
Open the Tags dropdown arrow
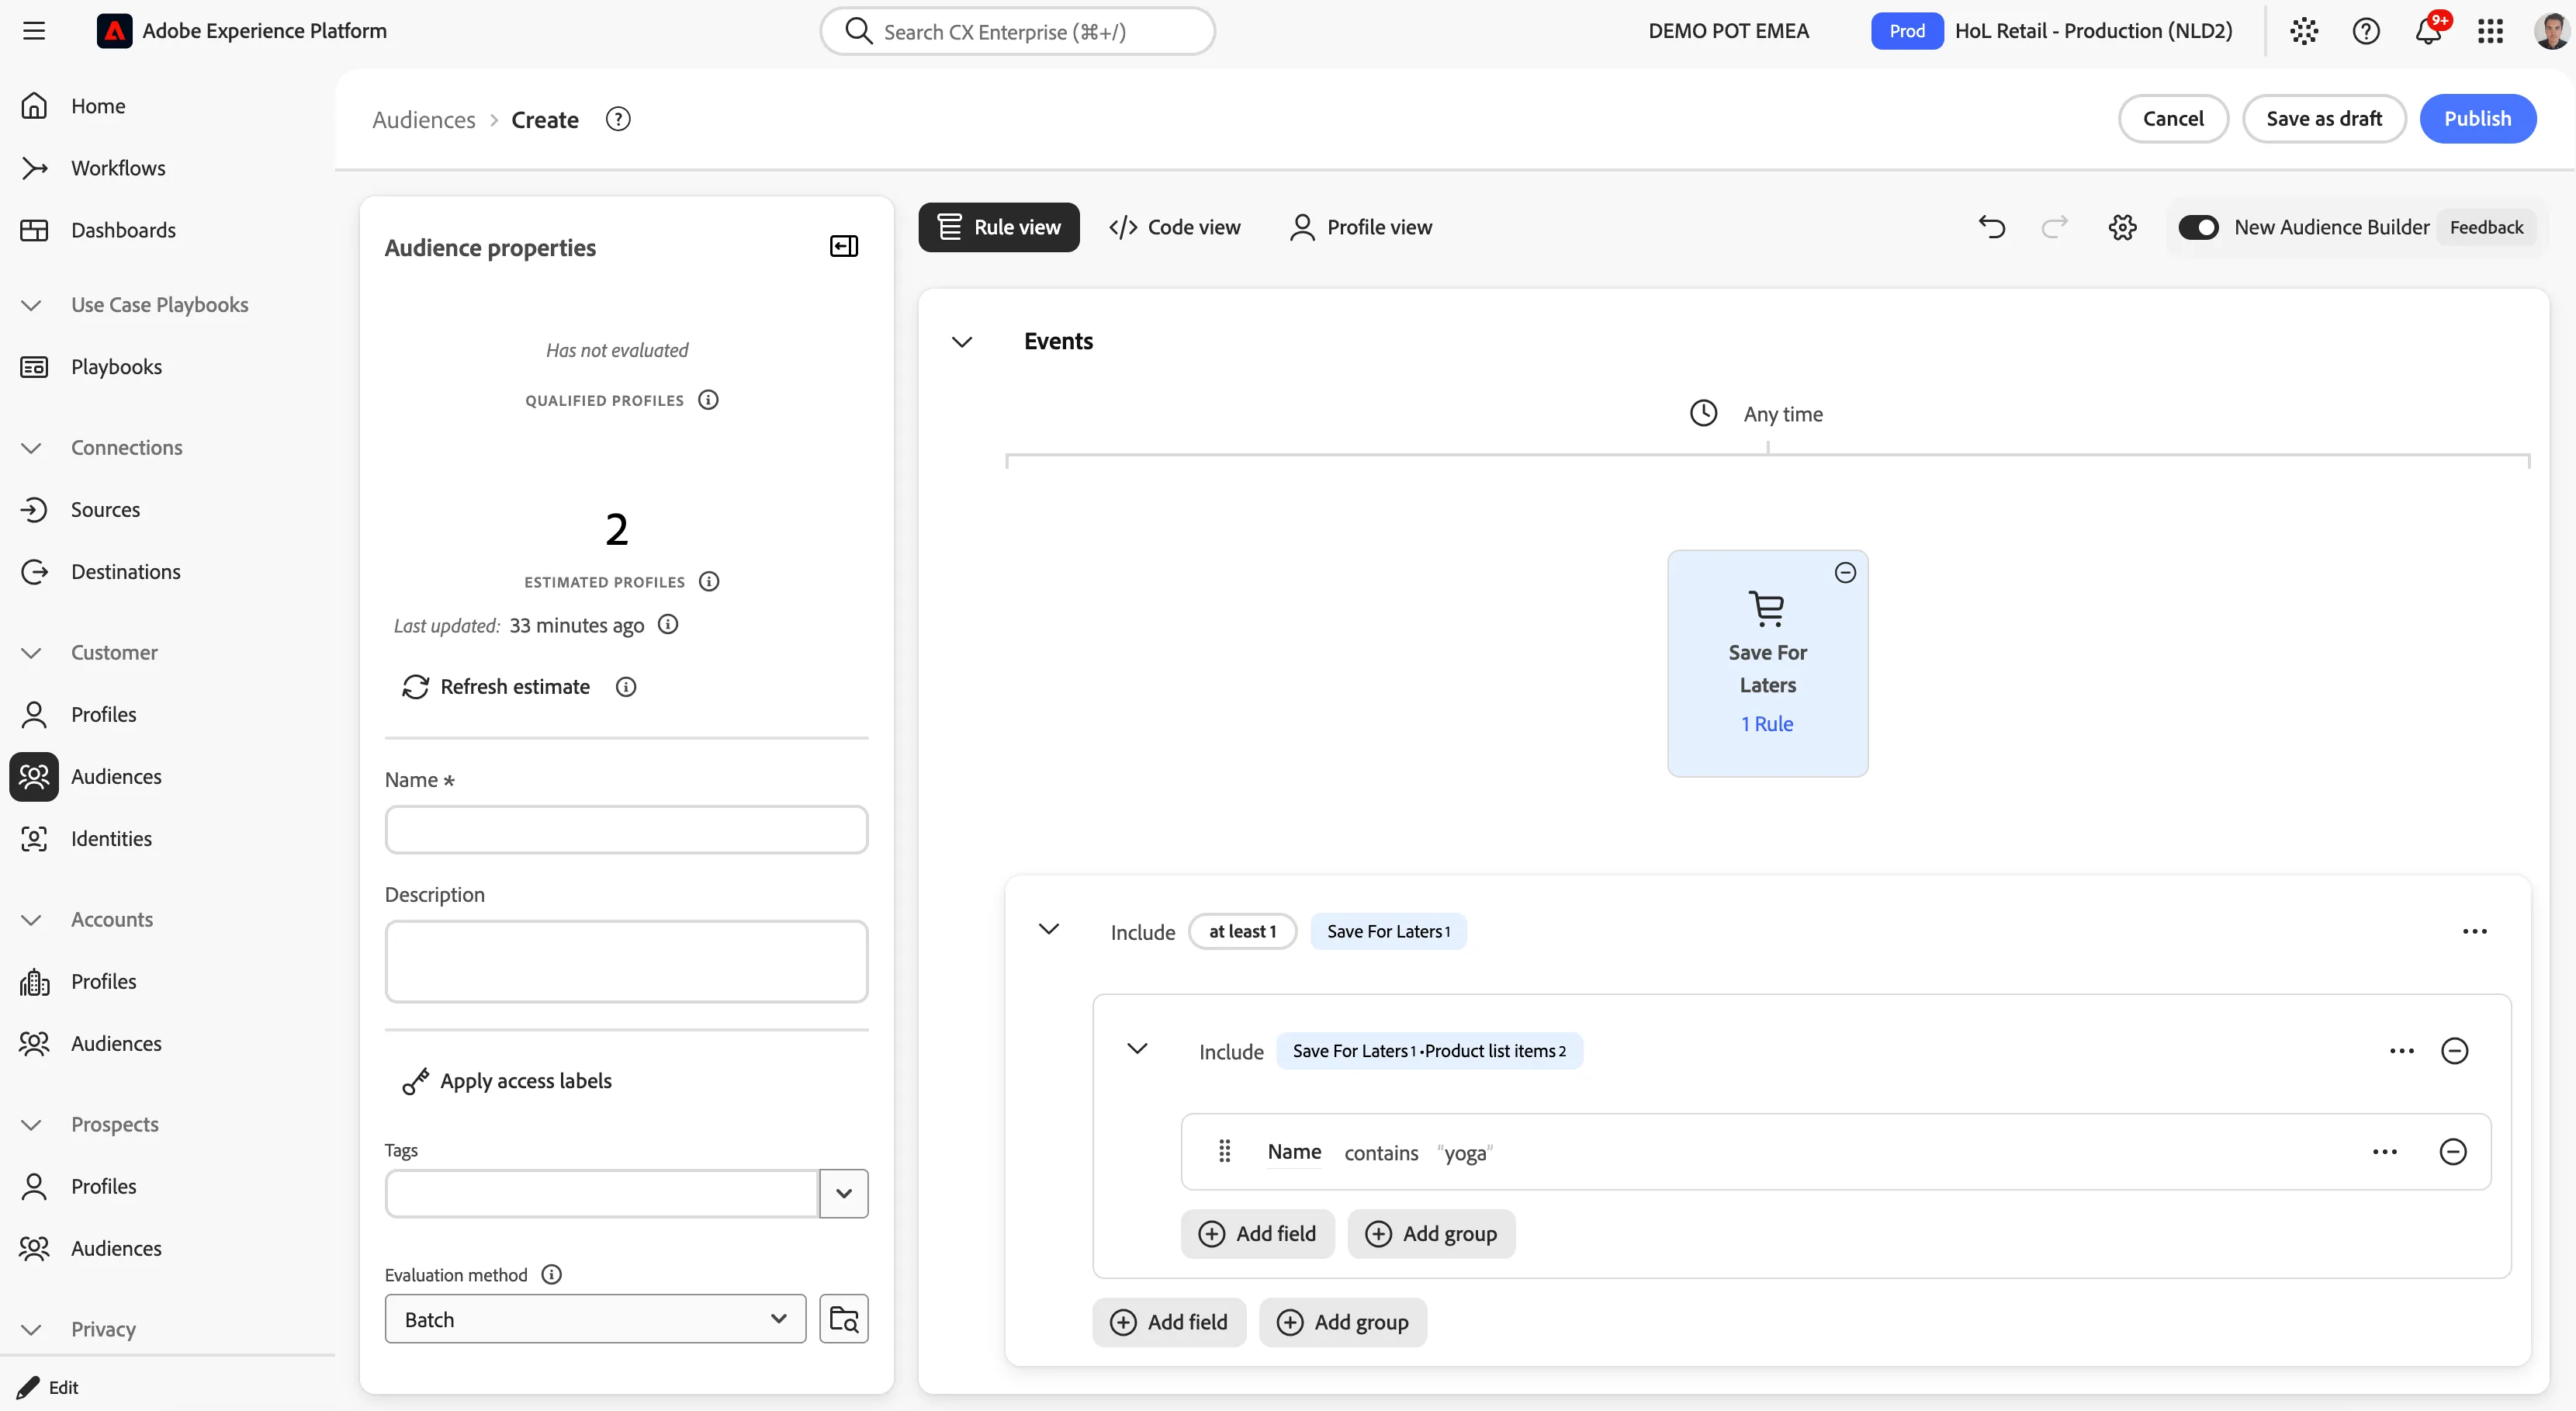click(x=844, y=1193)
